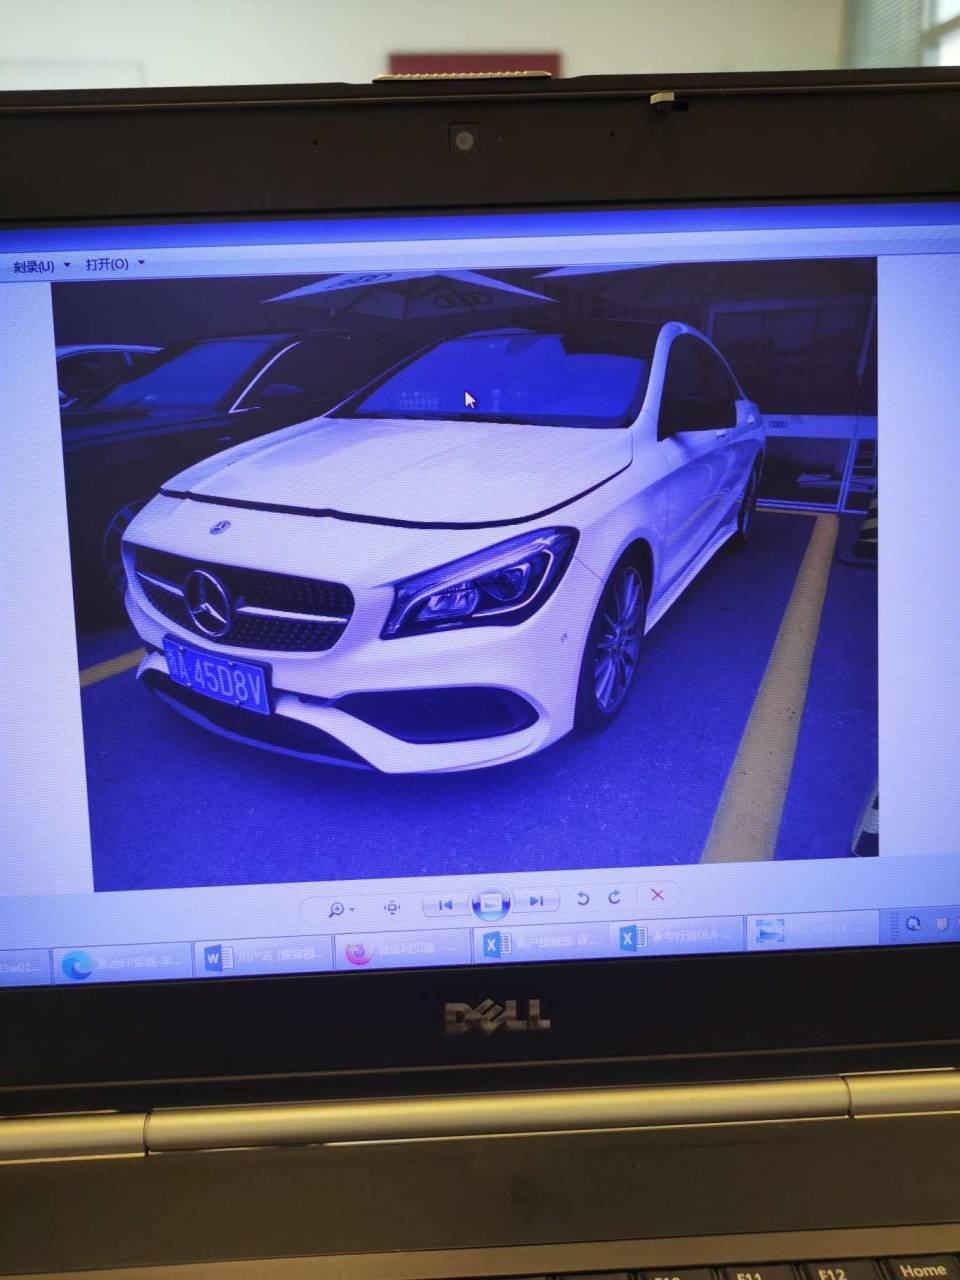Open the first Excel workbook taskbar button
The width and height of the screenshot is (960, 1280).
[540, 943]
